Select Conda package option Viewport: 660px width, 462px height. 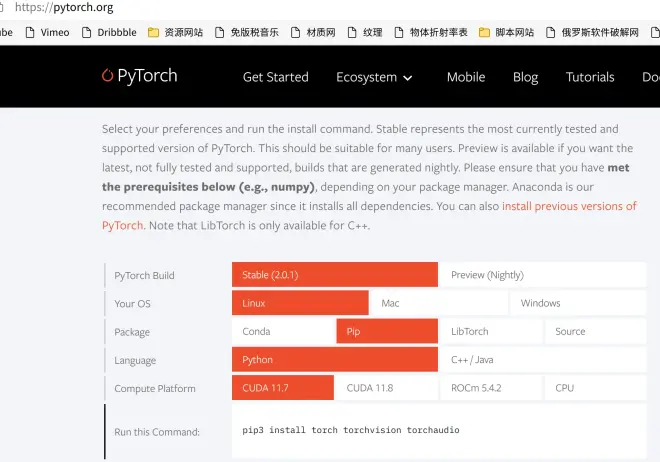pyautogui.click(x=283, y=331)
